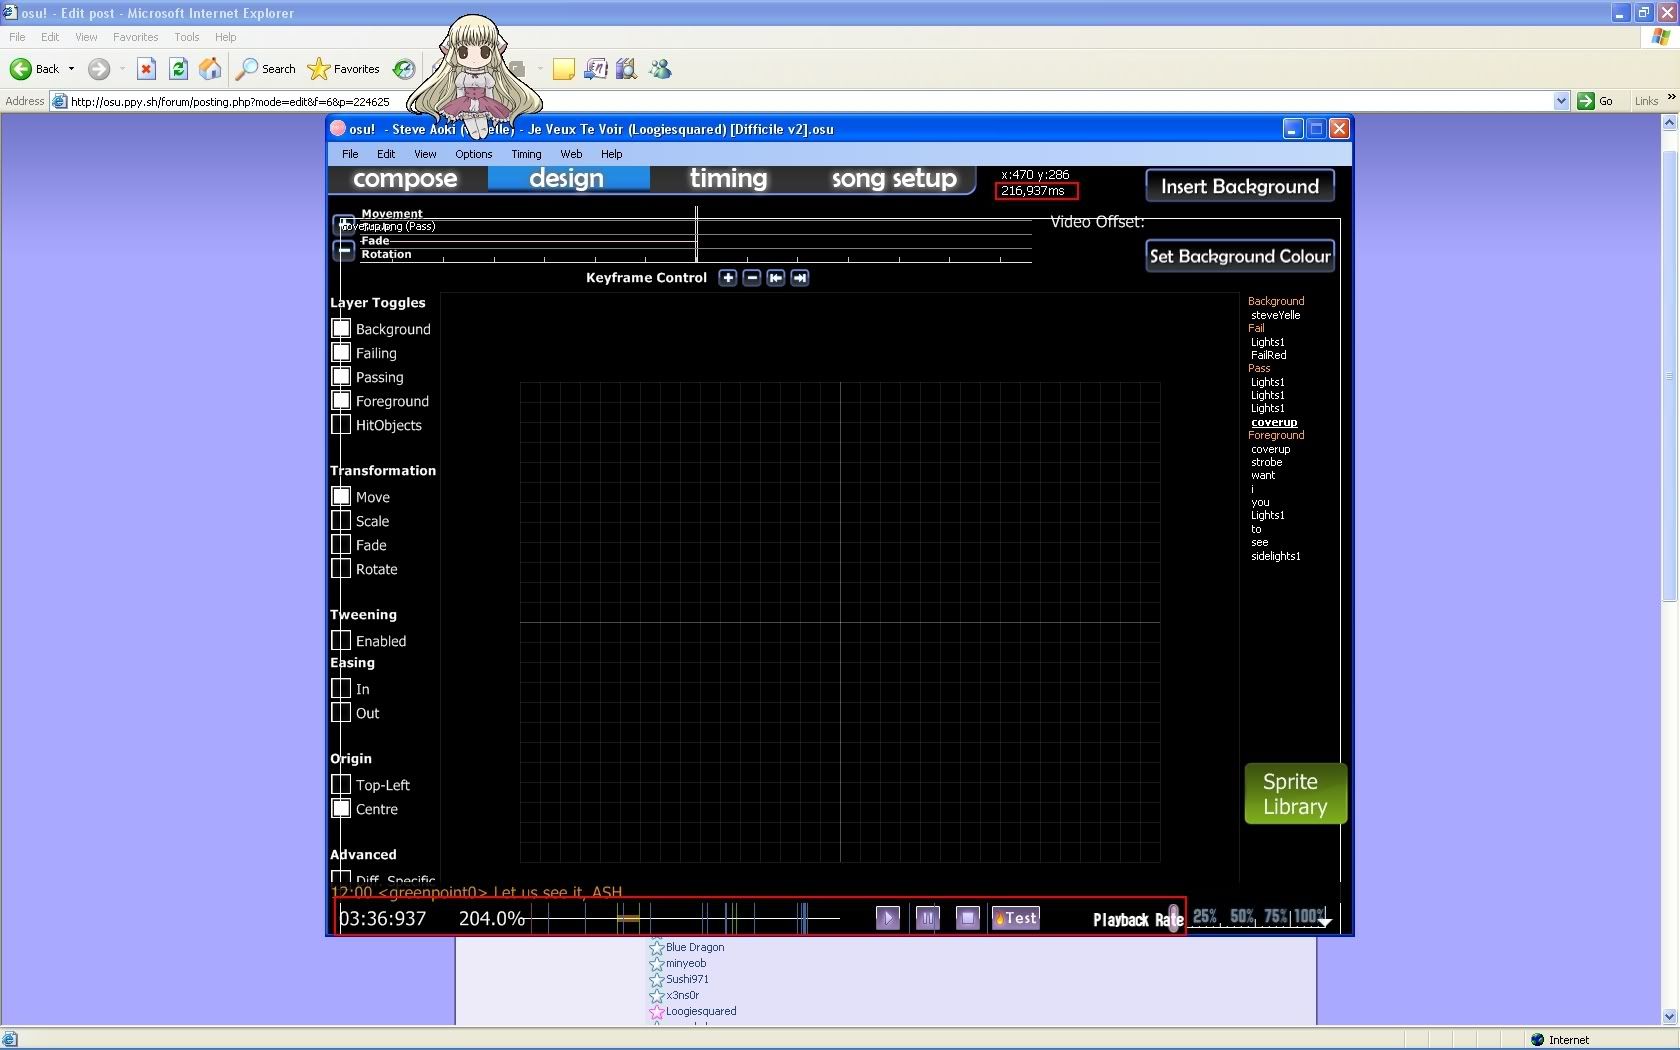The height and width of the screenshot is (1050, 1680).
Task: Open the Sprite Library
Action: coord(1295,794)
